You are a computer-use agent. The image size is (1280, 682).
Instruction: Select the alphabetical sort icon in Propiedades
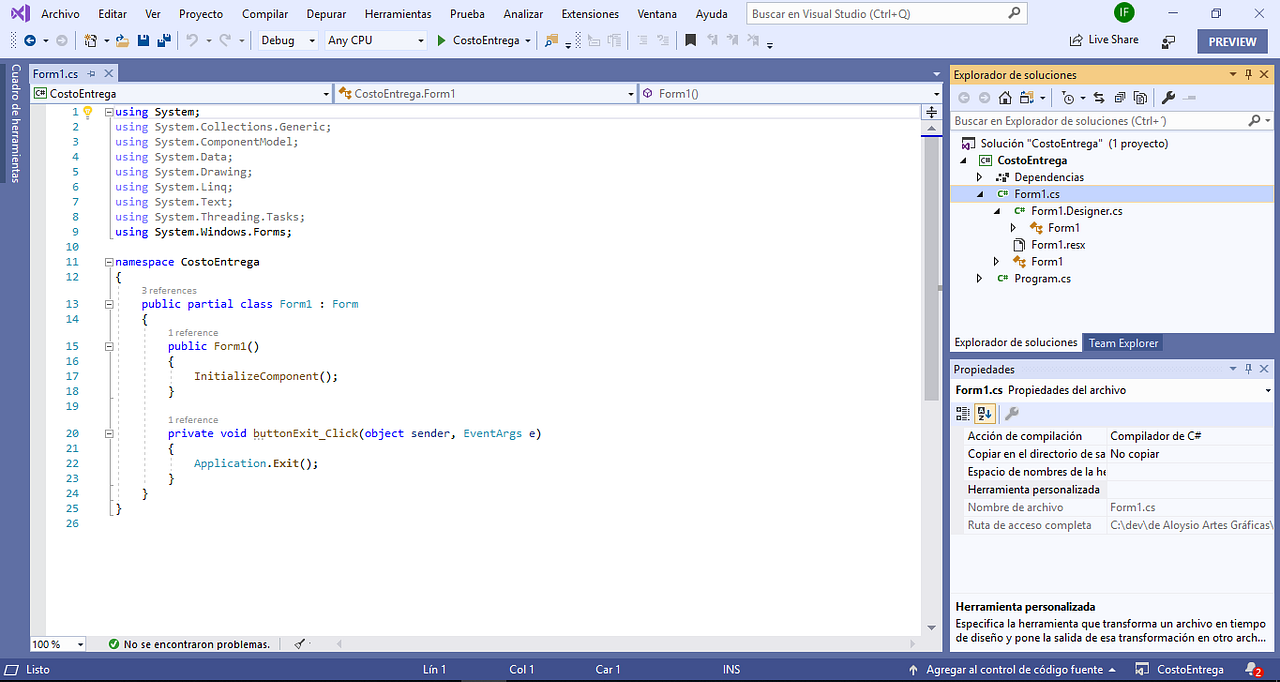point(984,413)
